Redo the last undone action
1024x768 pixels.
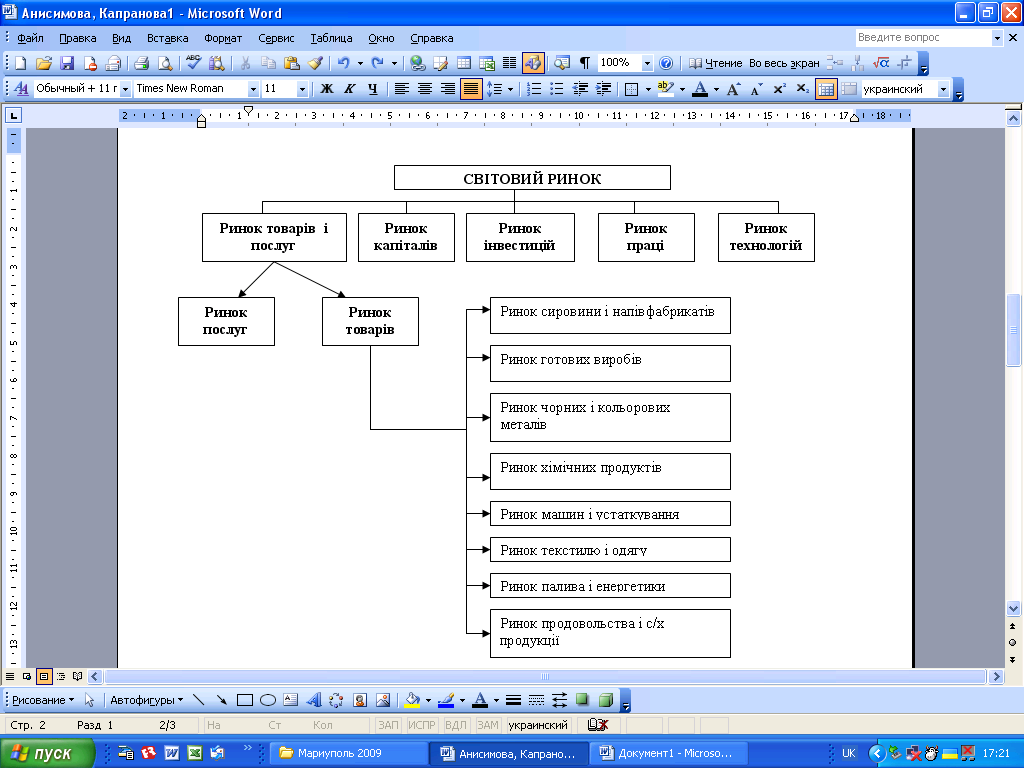[x=377, y=63]
